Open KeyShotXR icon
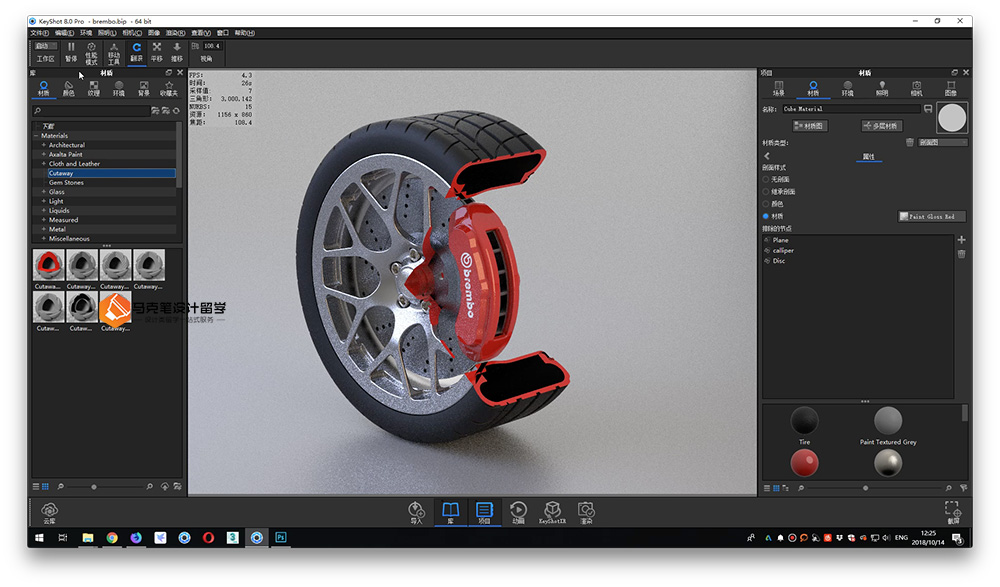1000x587 pixels. (x=552, y=512)
